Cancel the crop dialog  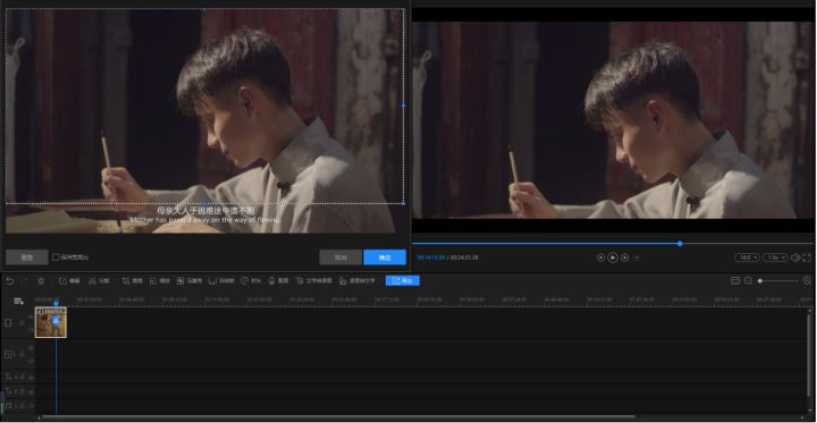point(341,257)
